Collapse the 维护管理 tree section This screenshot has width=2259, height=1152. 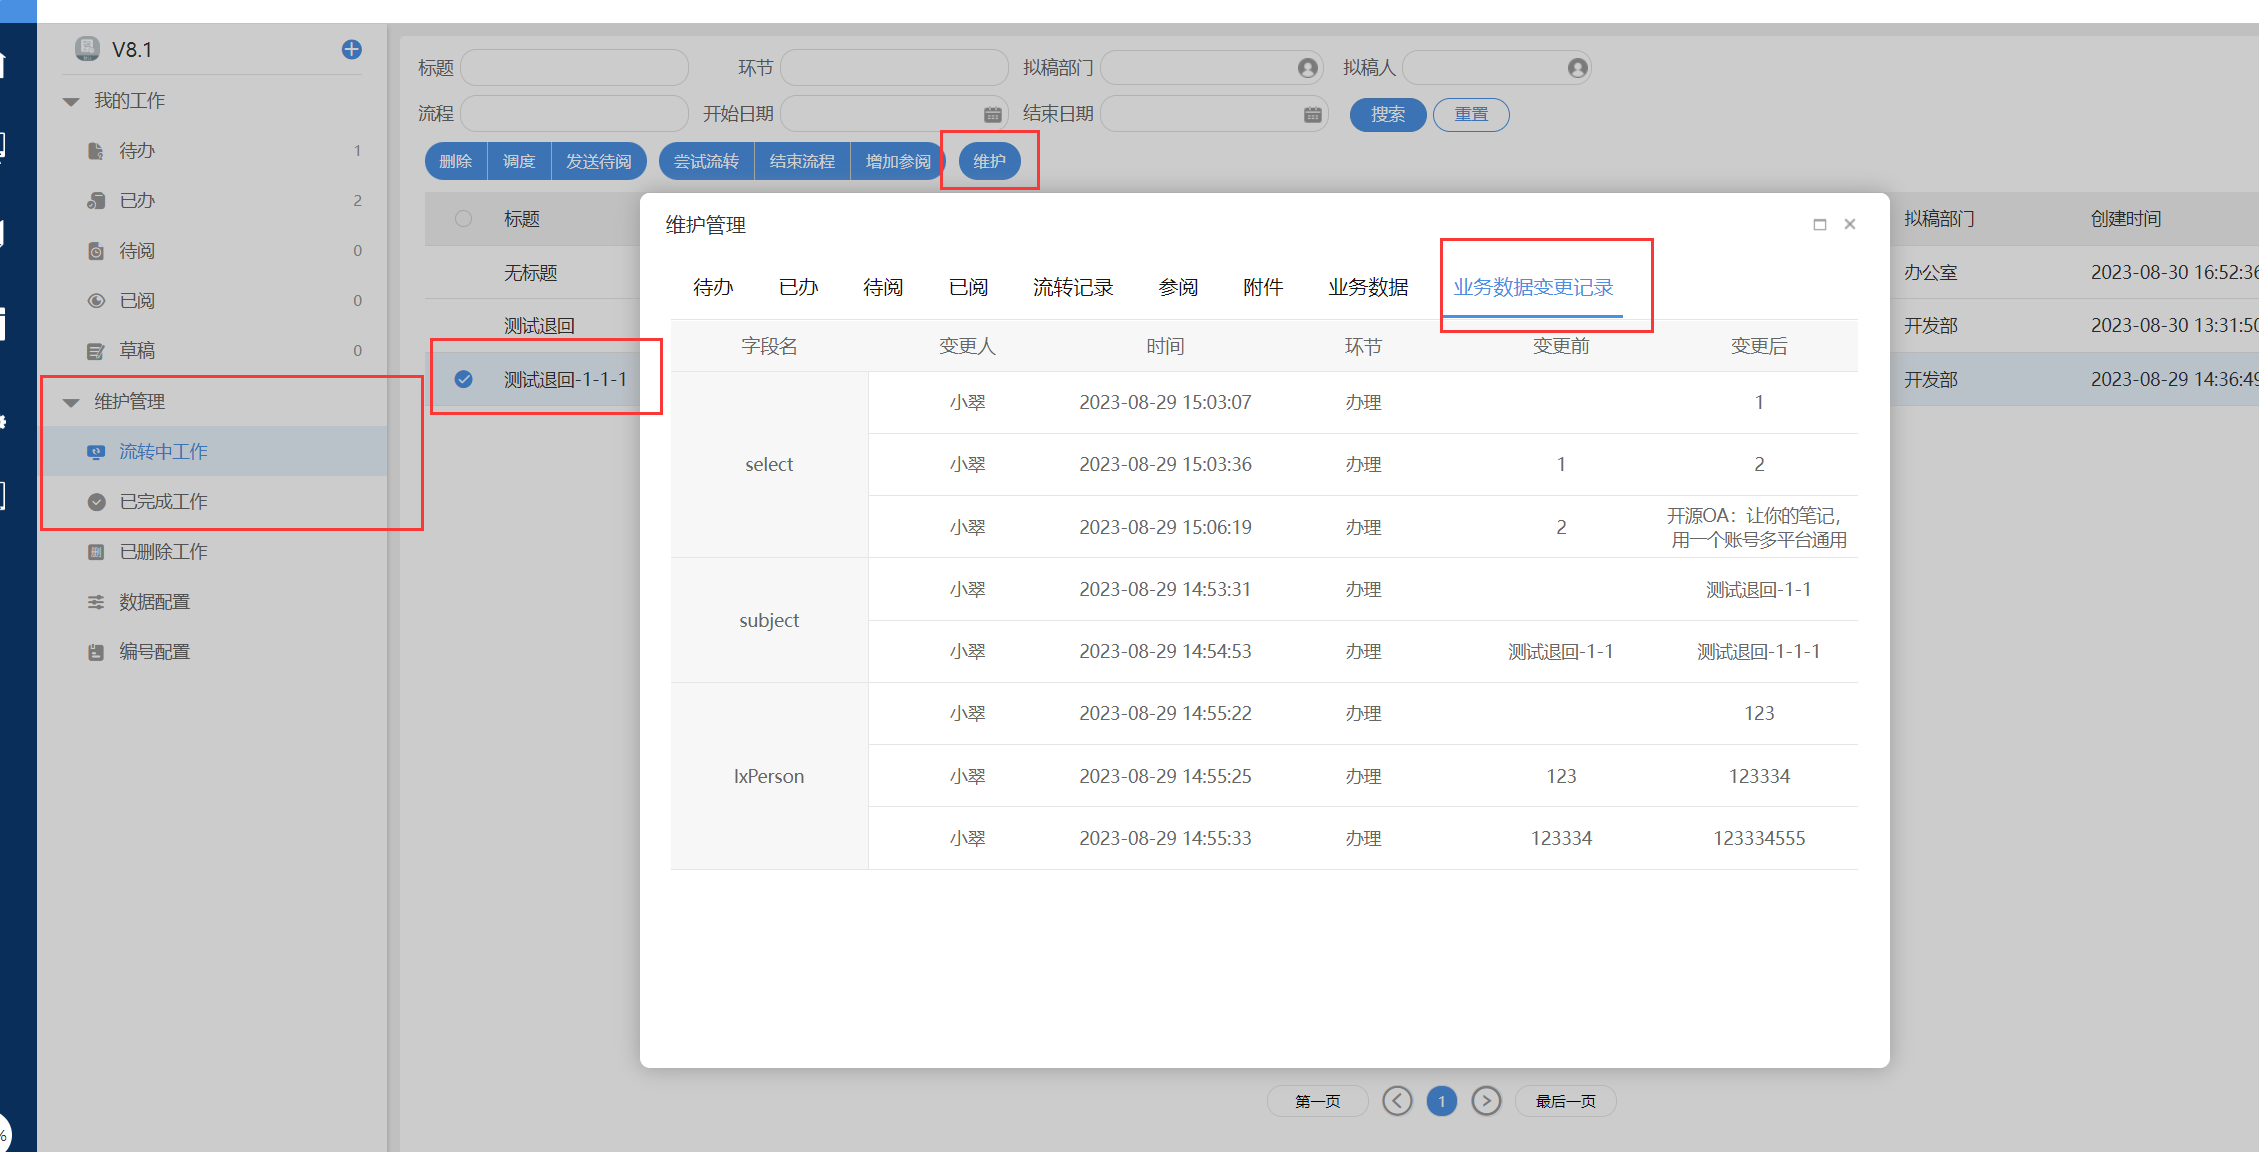71,402
